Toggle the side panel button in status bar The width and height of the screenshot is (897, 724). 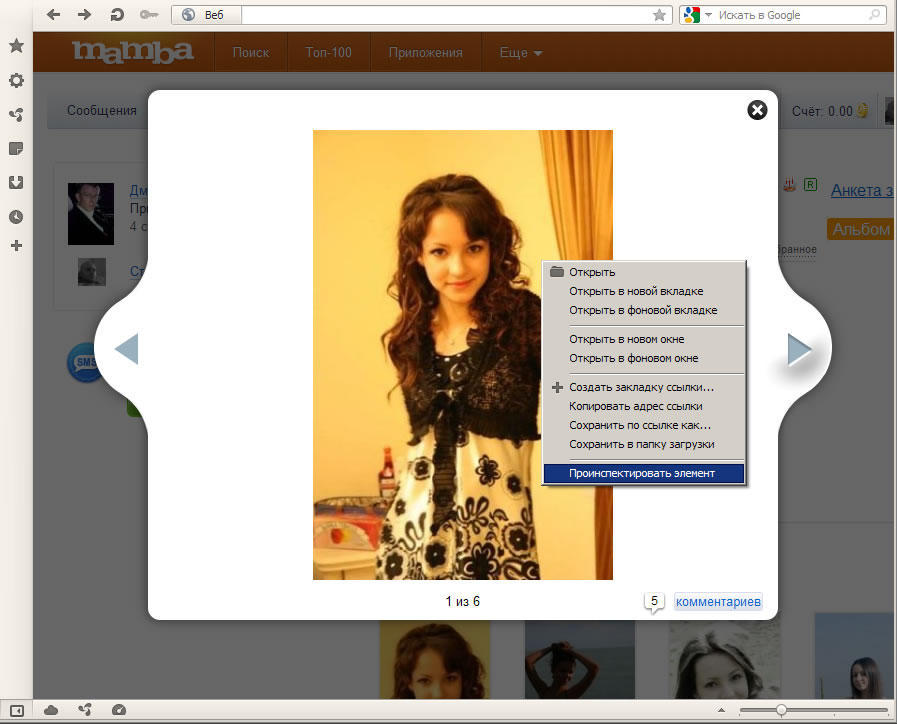click(x=16, y=710)
